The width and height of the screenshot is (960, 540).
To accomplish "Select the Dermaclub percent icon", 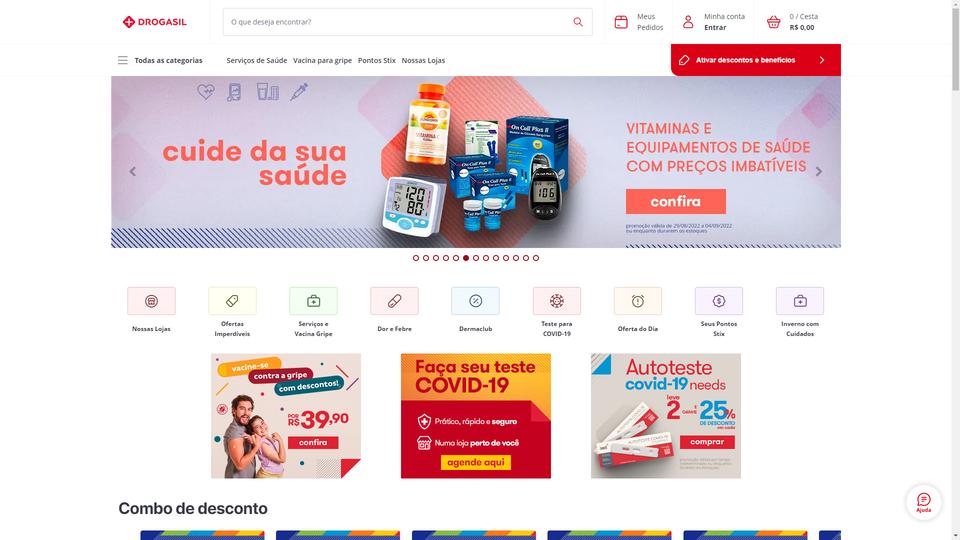I will (x=475, y=301).
